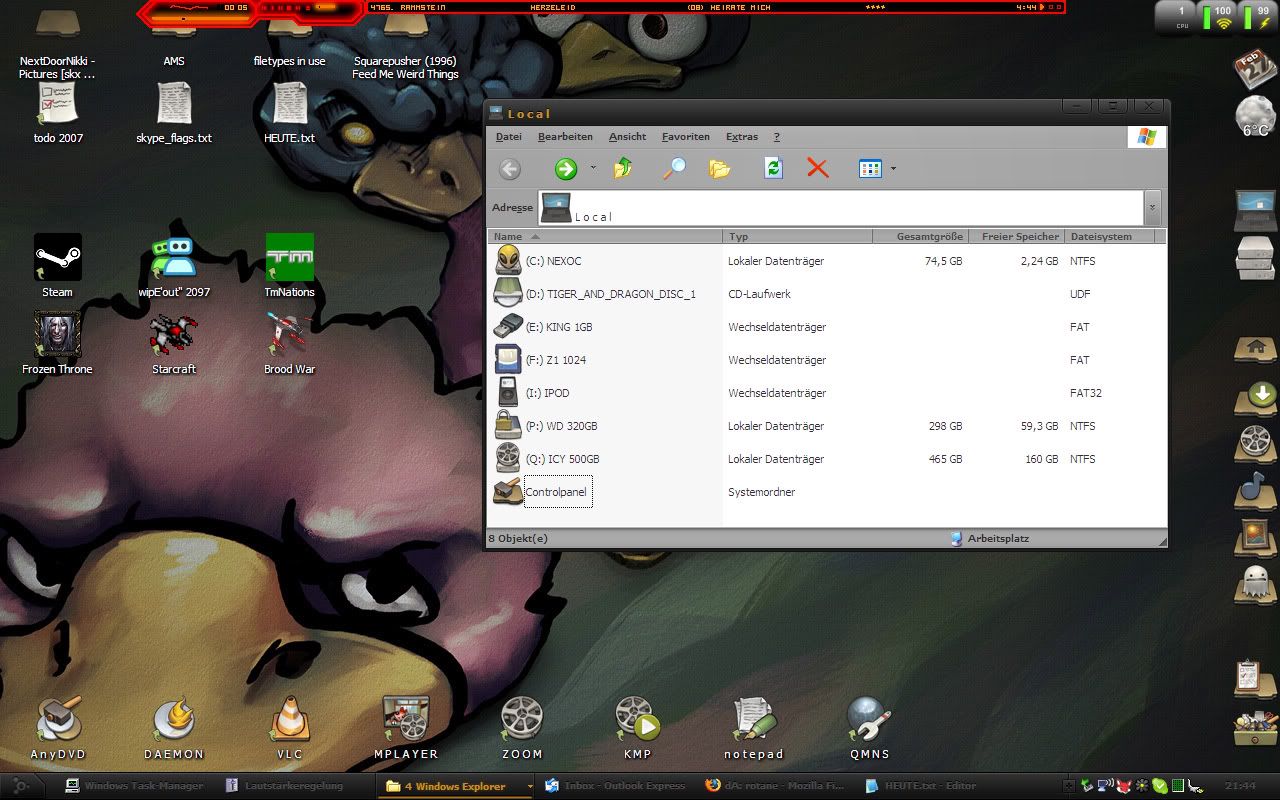Viewport: 1280px width, 800px height.
Task: Toggle the Folders pane icon
Action: 720,169
